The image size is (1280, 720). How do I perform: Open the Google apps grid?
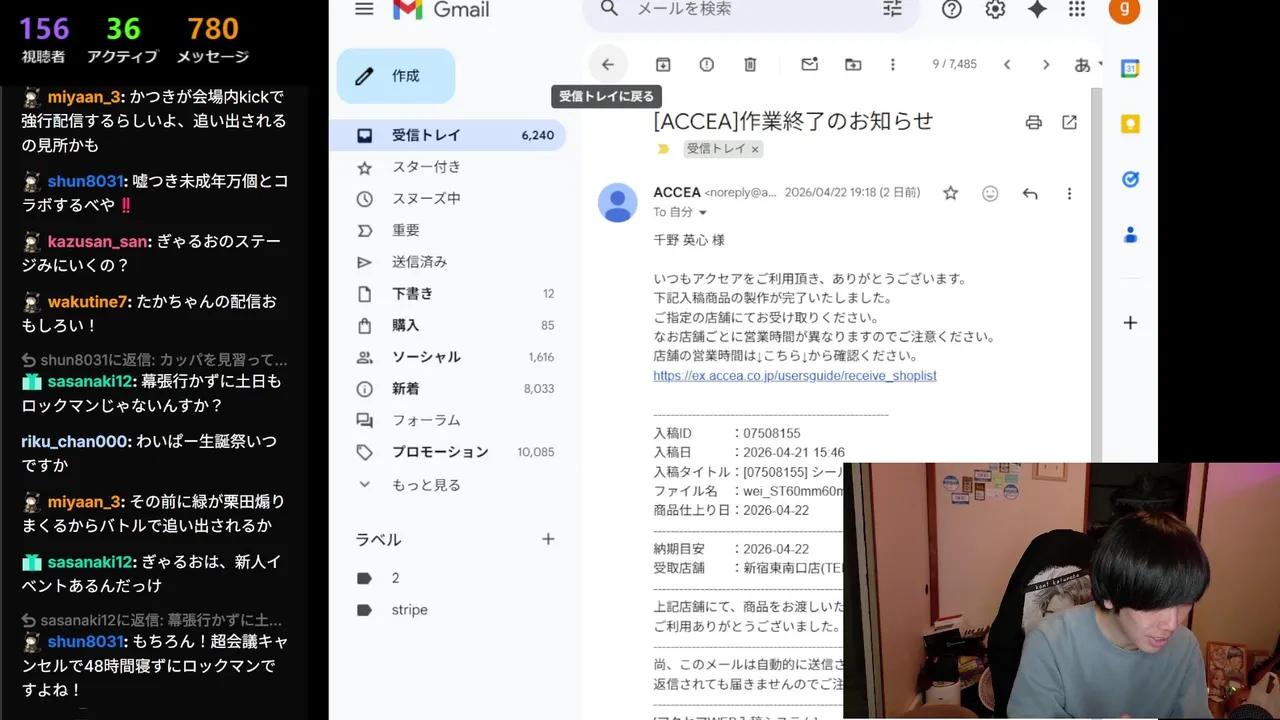pyautogui.click(x=1077, y=9)
